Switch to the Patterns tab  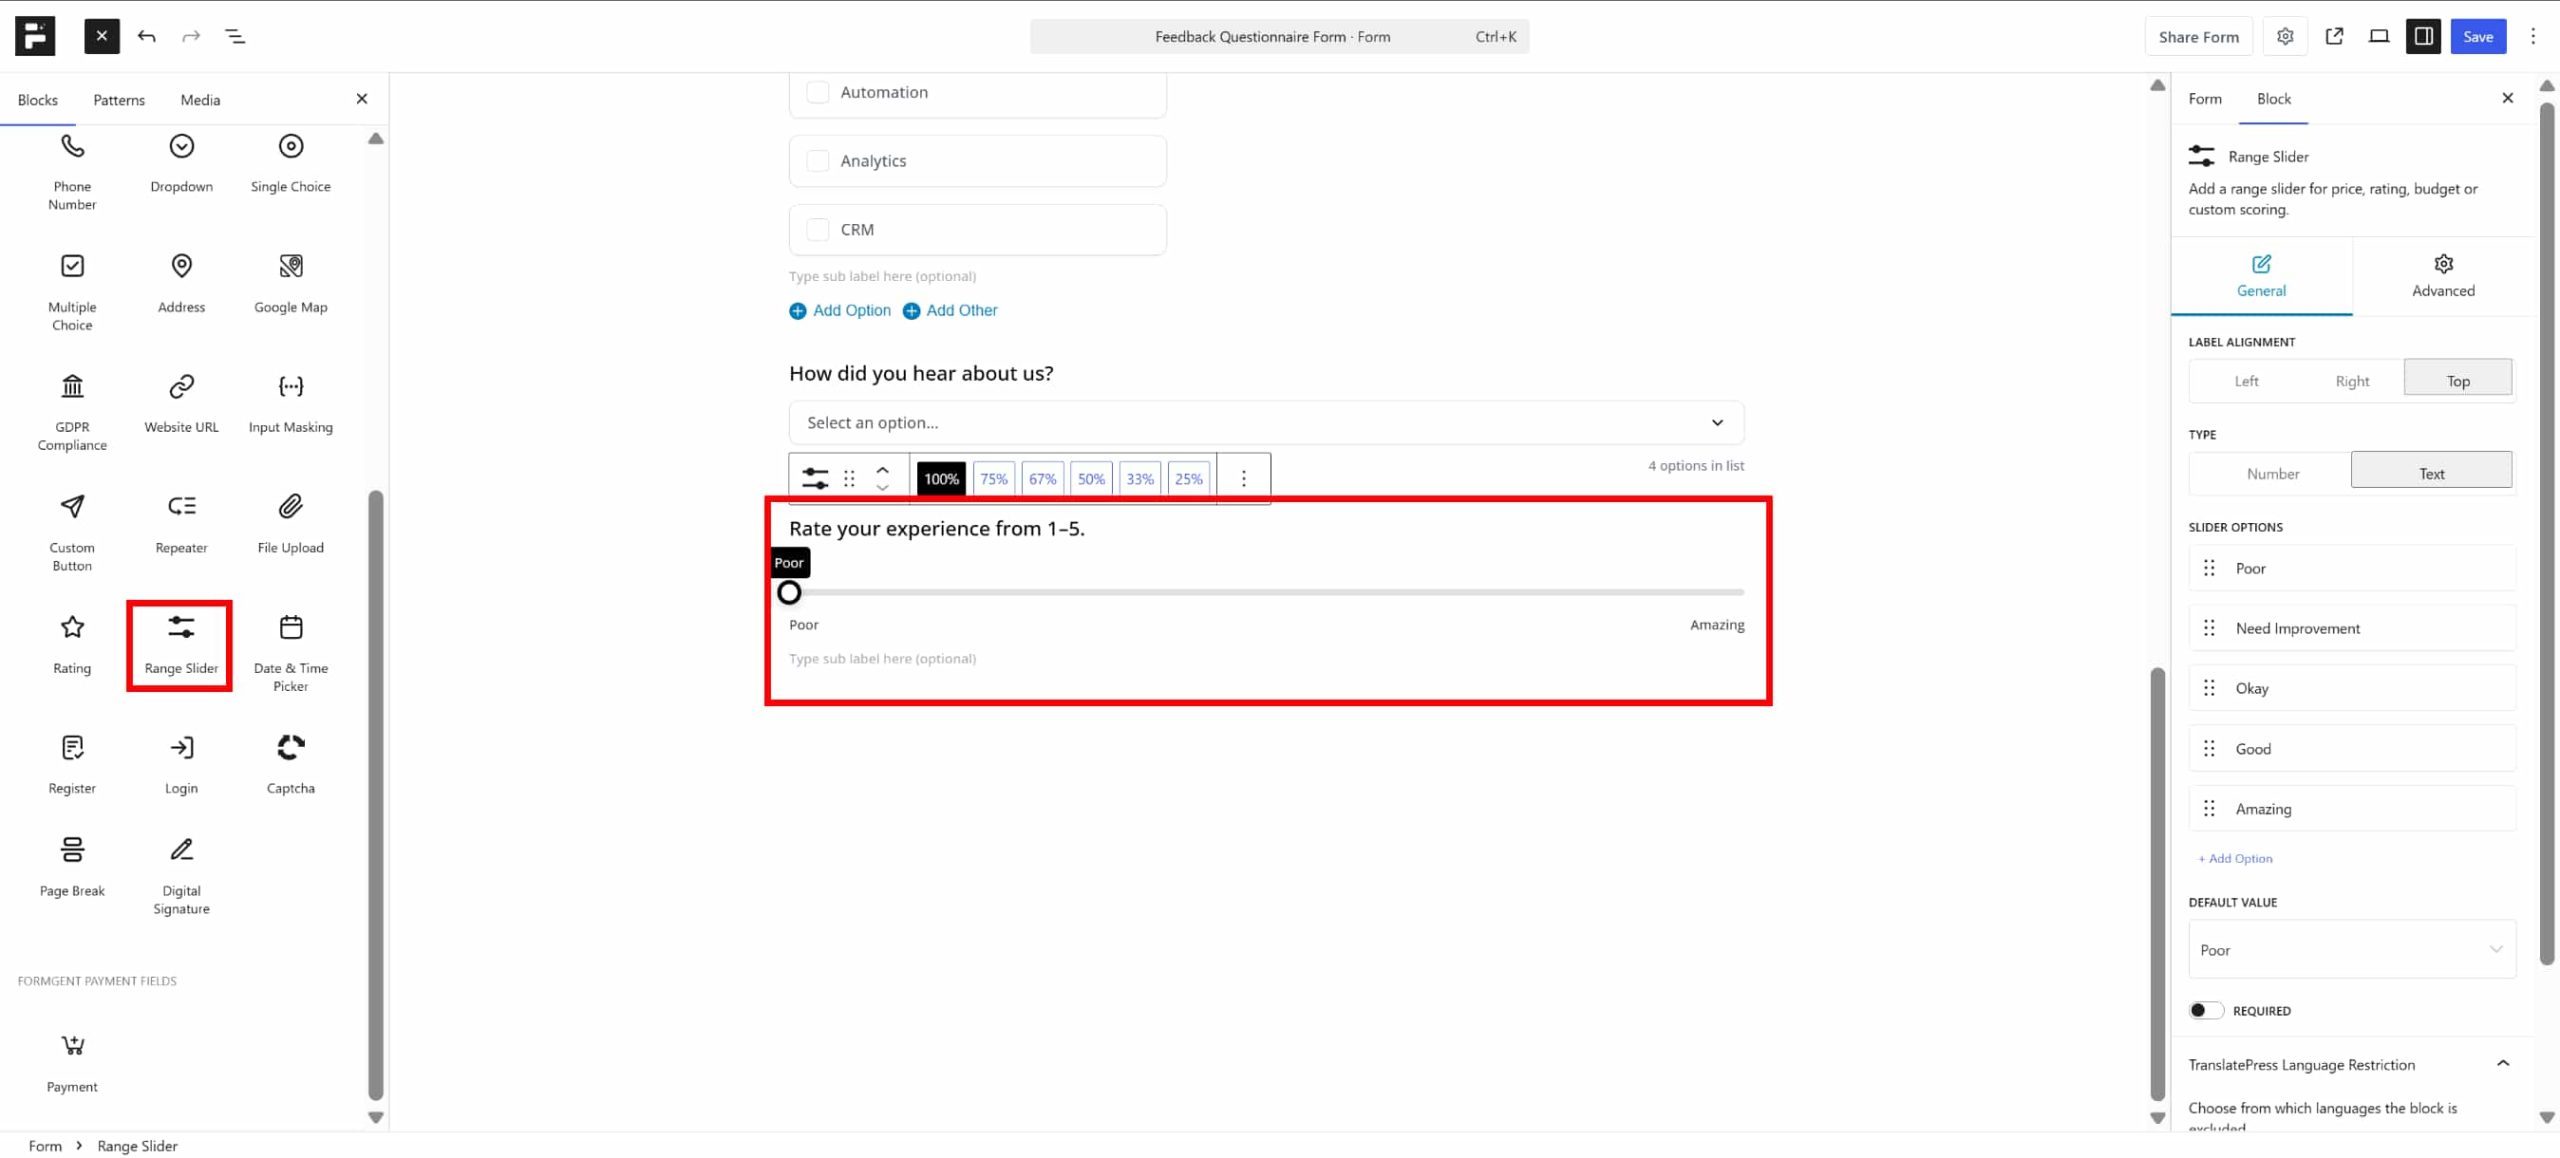[x=119, y=100]
